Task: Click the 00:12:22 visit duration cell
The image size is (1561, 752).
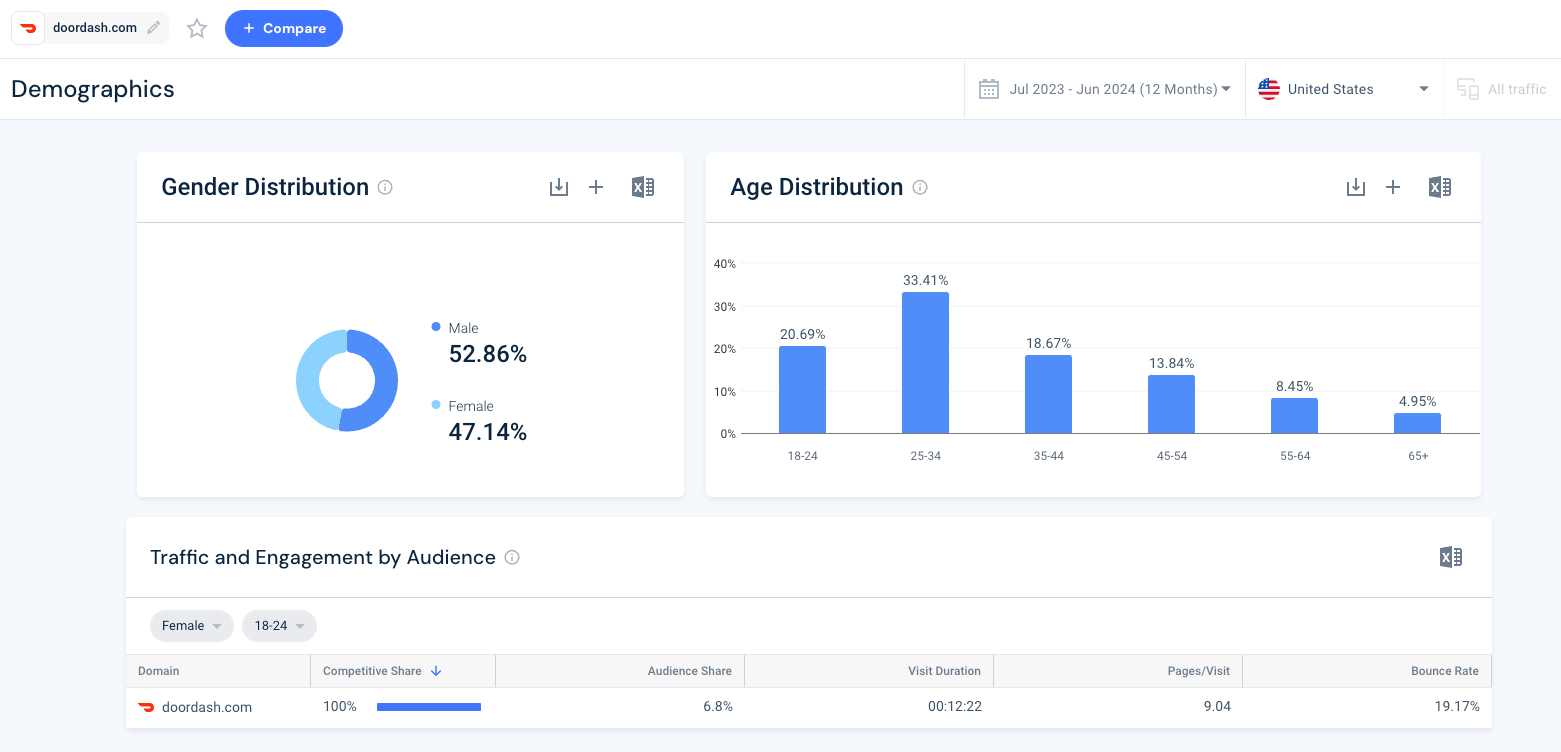Action: point(954,707)
